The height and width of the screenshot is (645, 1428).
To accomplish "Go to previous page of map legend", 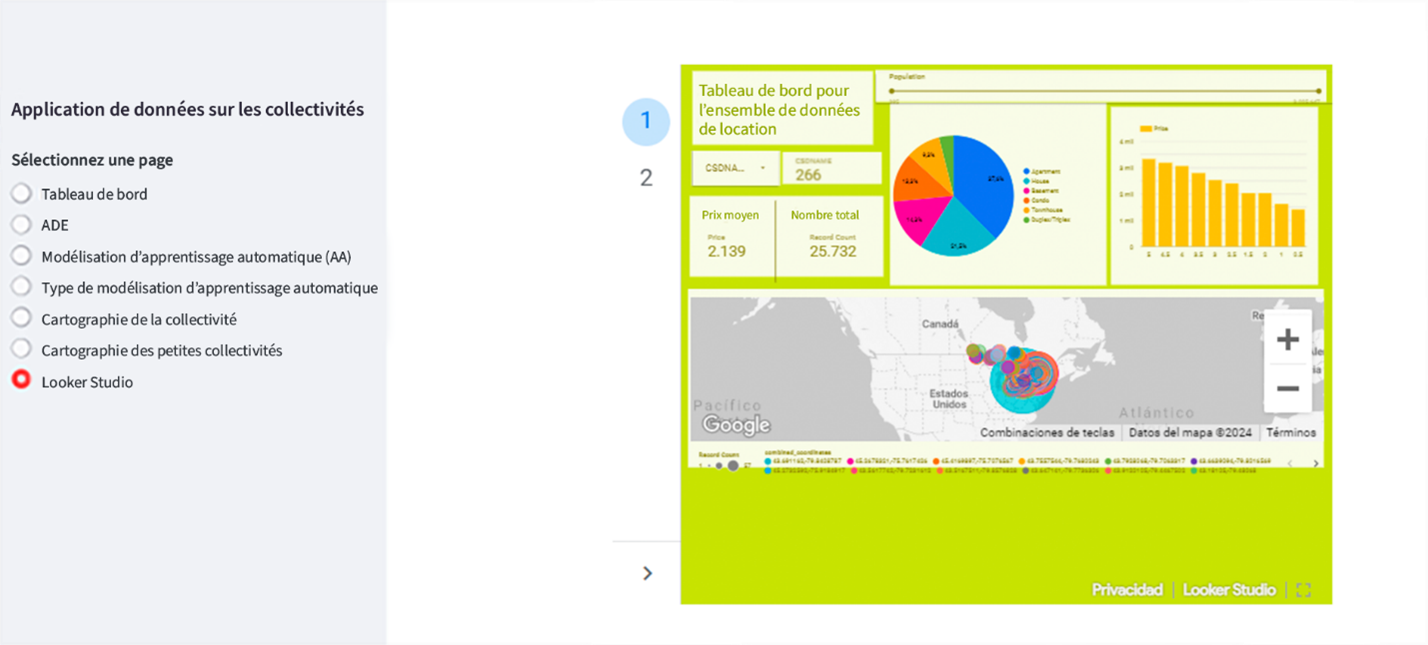I will tap(1290, 463).
